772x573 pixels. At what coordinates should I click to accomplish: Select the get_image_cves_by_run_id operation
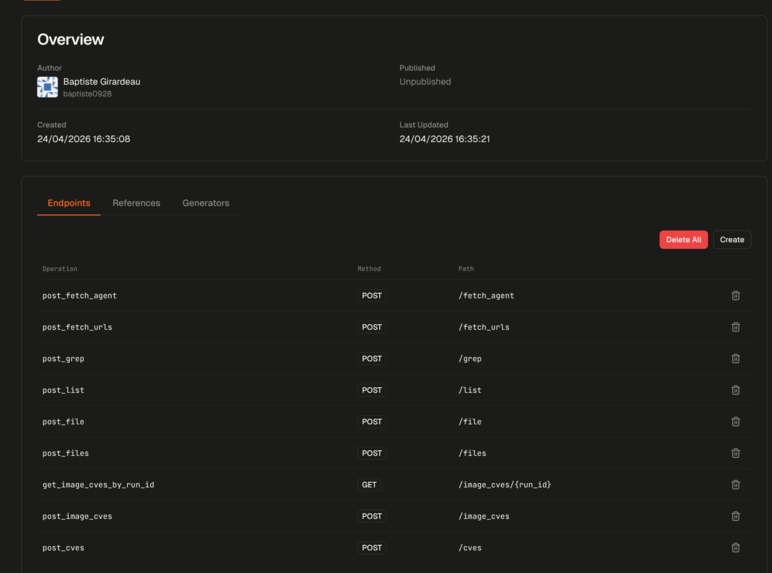(98, 485)
